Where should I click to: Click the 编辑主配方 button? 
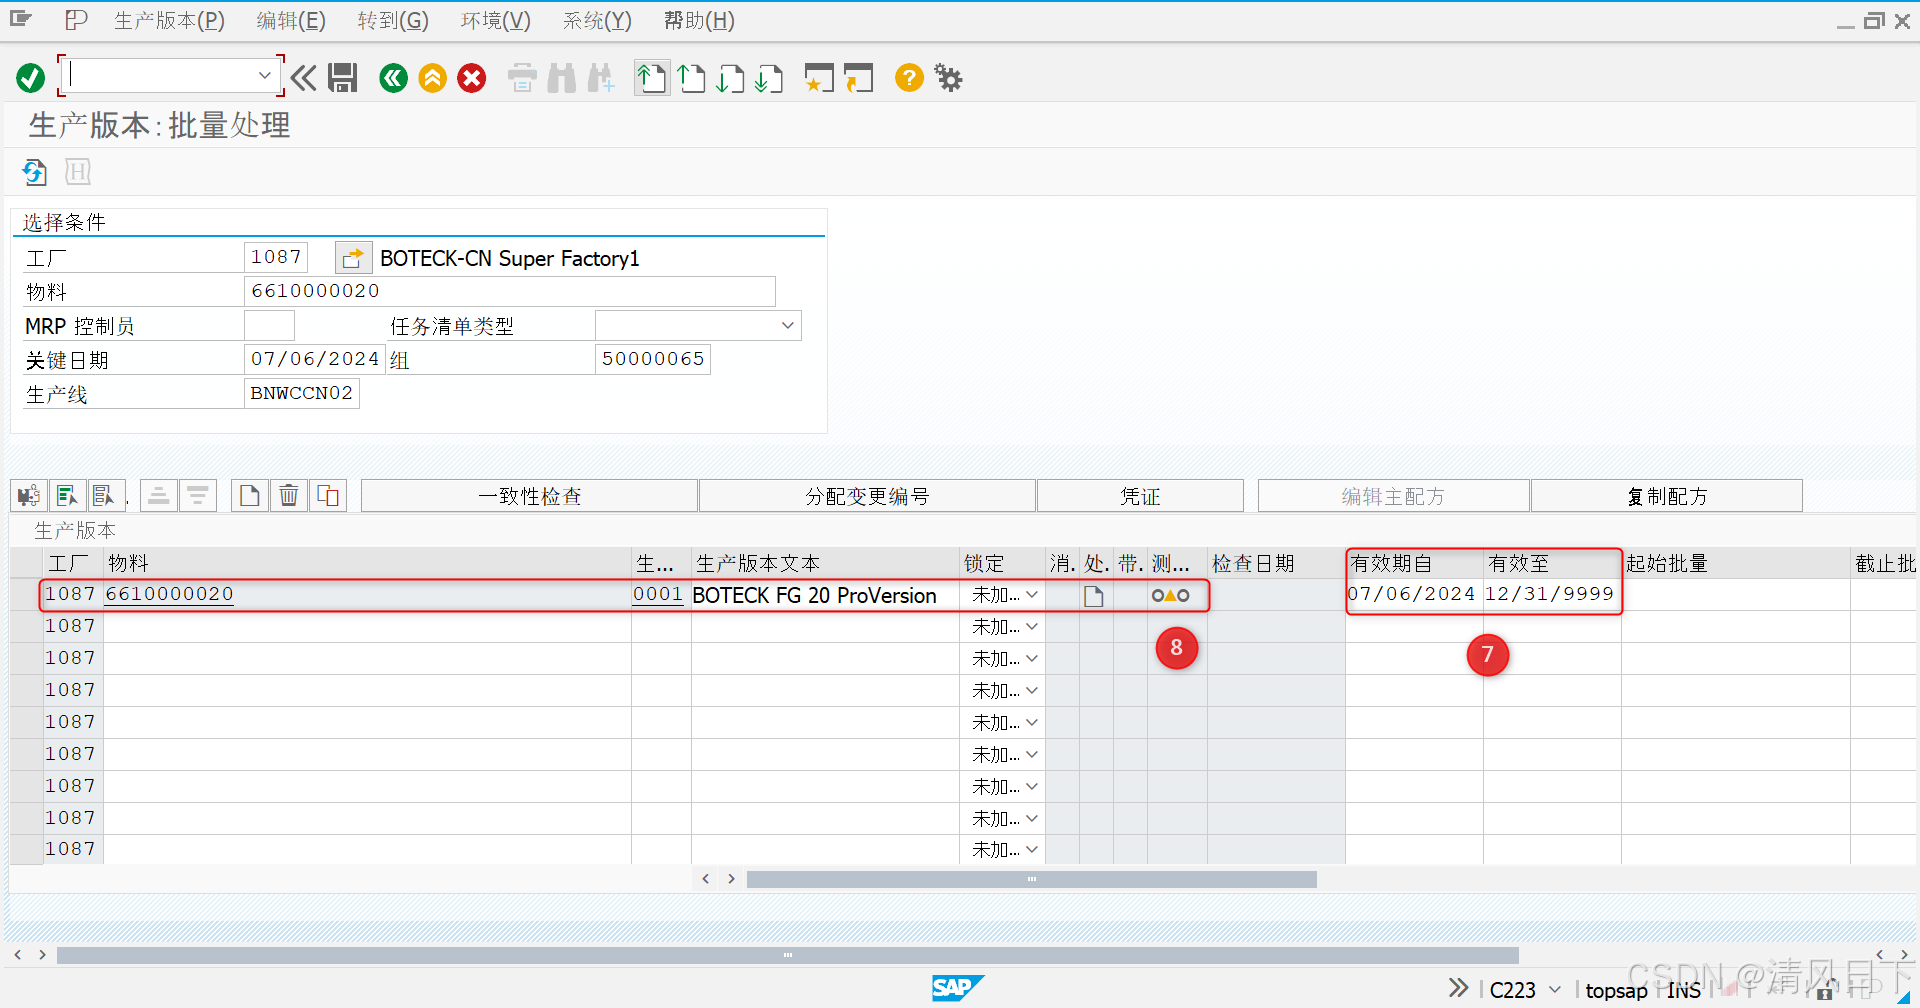click(x=1393, y=496)
